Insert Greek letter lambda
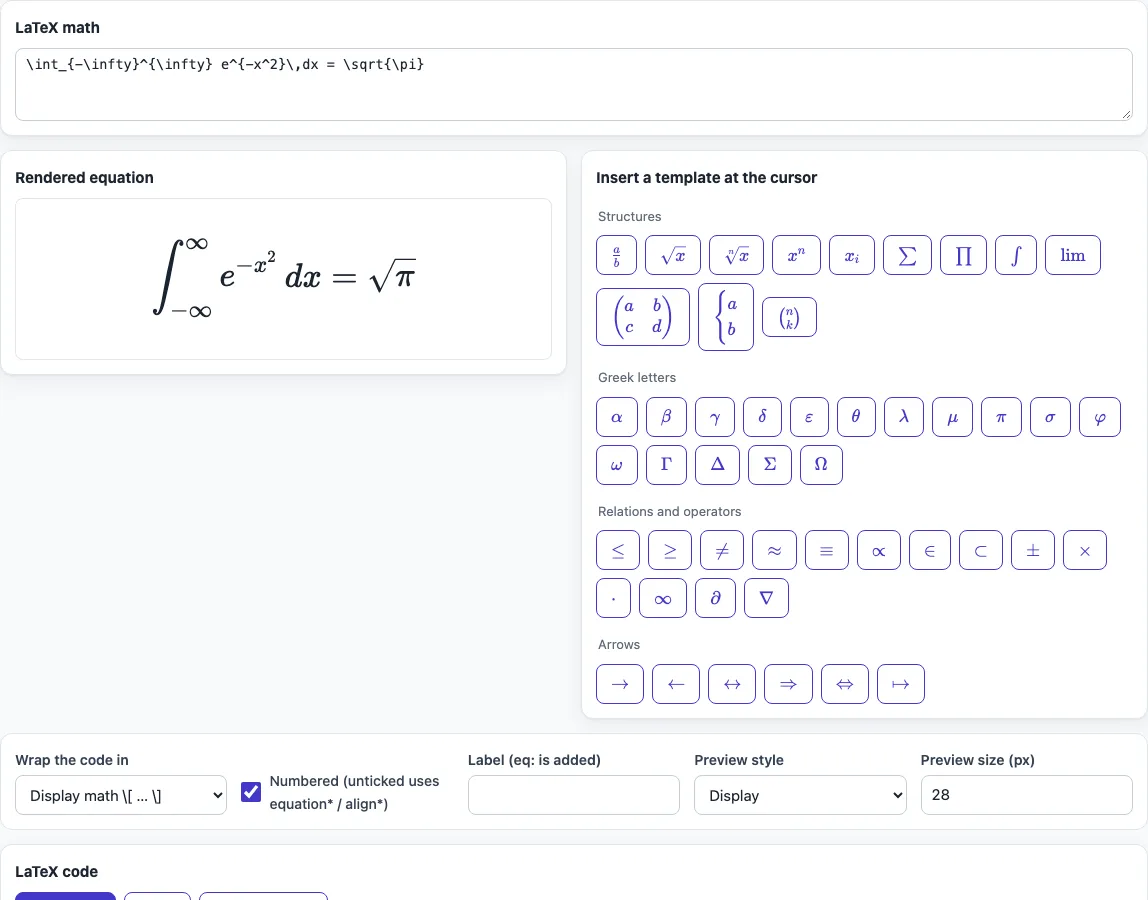1148x900 pixels. 903,417
